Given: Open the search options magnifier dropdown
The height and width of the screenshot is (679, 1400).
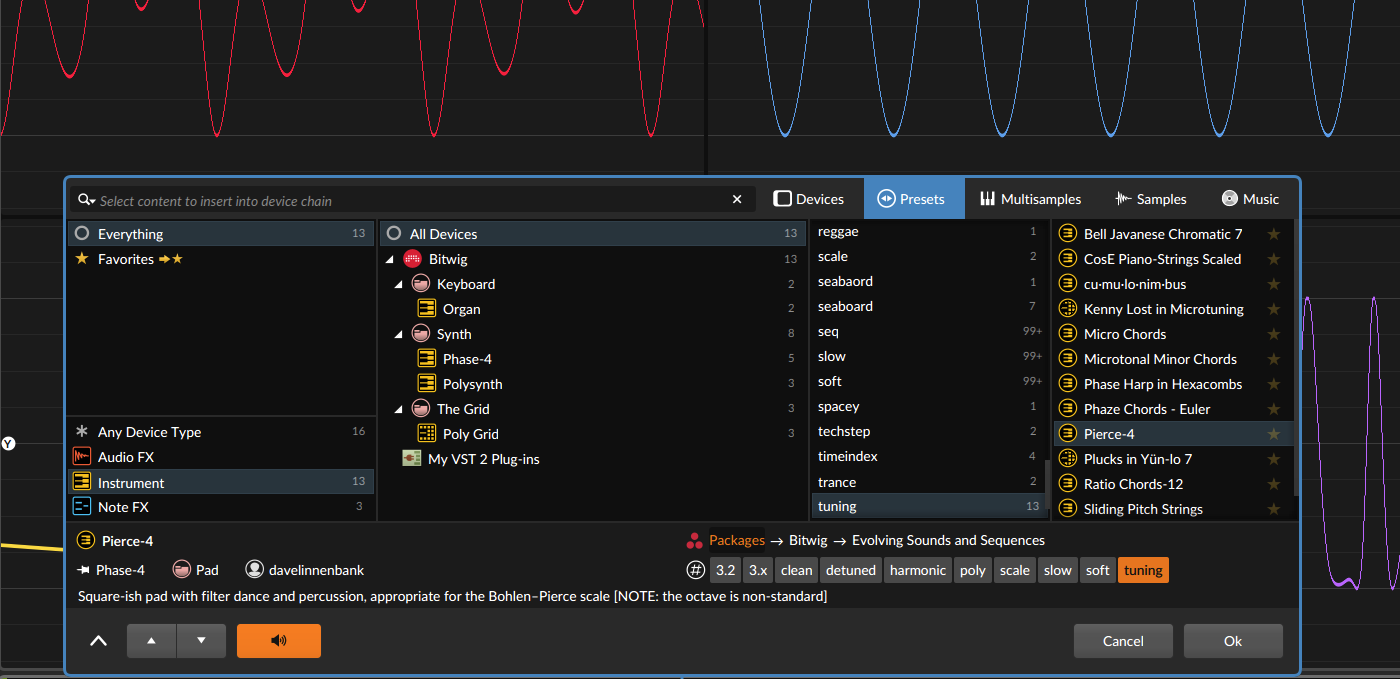Looking at the screenshot, I should click(86, 200).
